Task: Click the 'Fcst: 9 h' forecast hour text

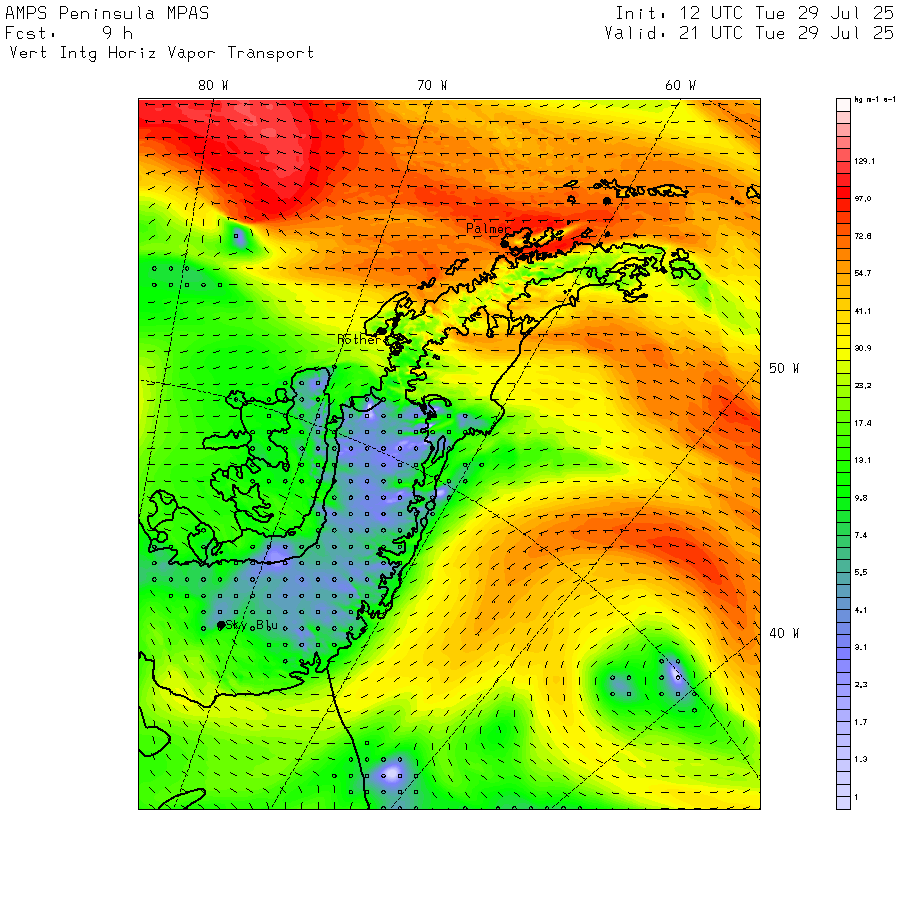Action: [x=69, y=33]
